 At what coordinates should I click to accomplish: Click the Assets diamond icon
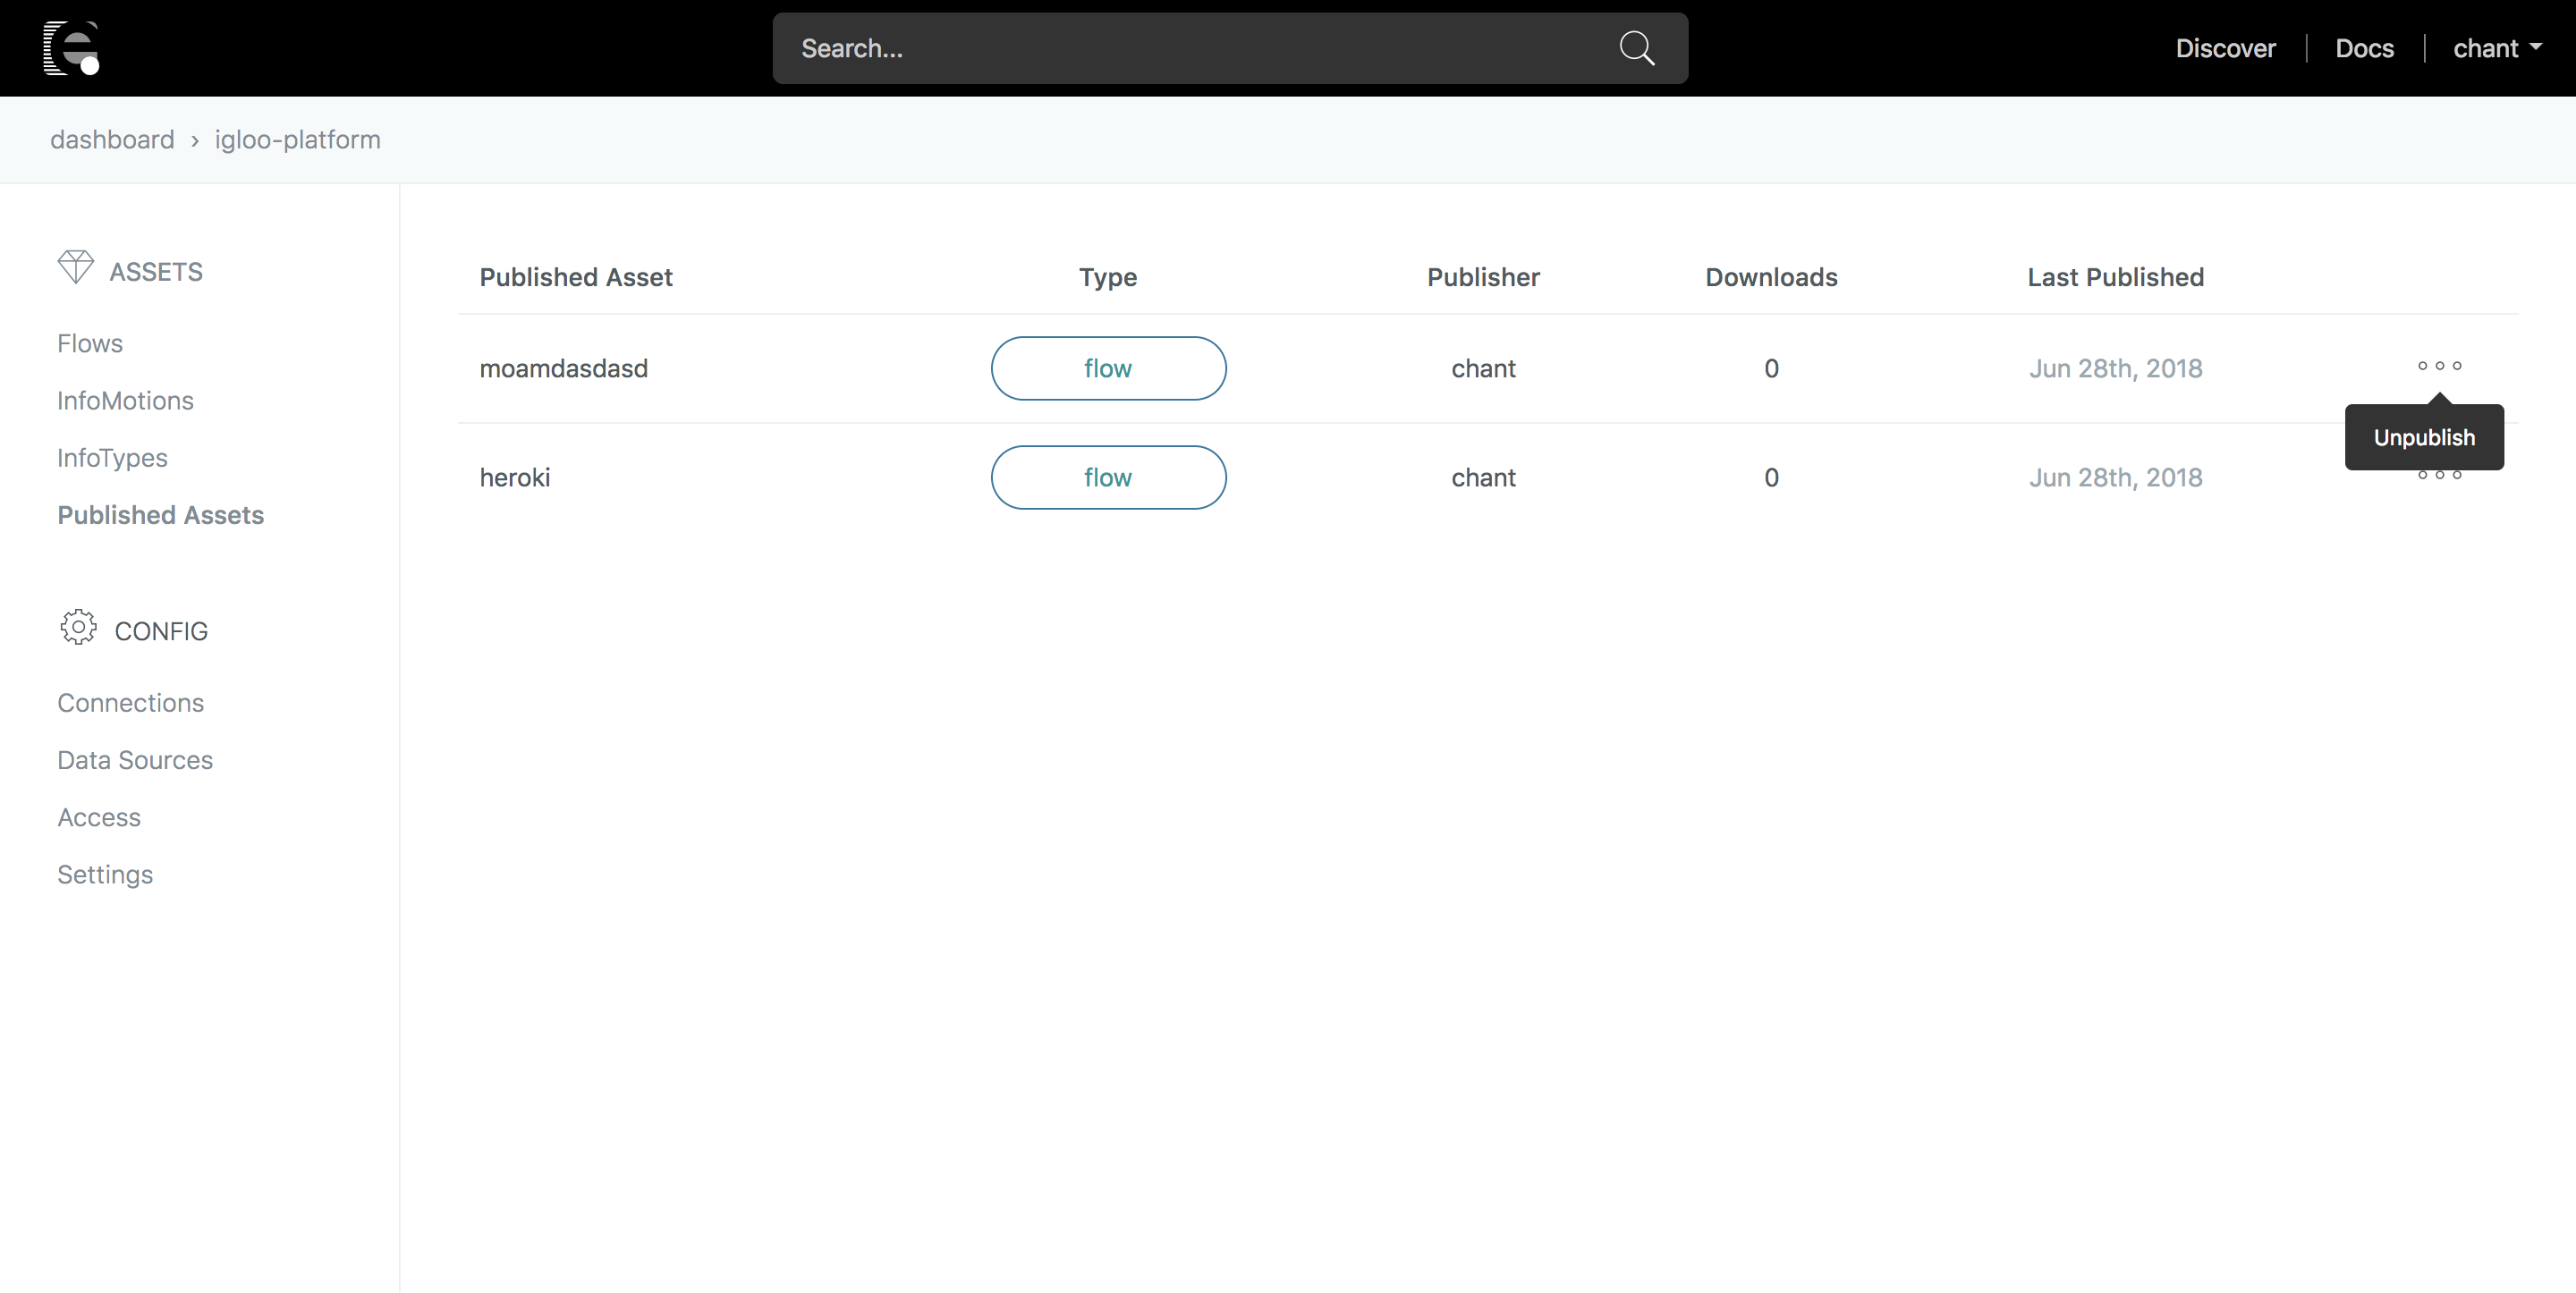(75, 268)
